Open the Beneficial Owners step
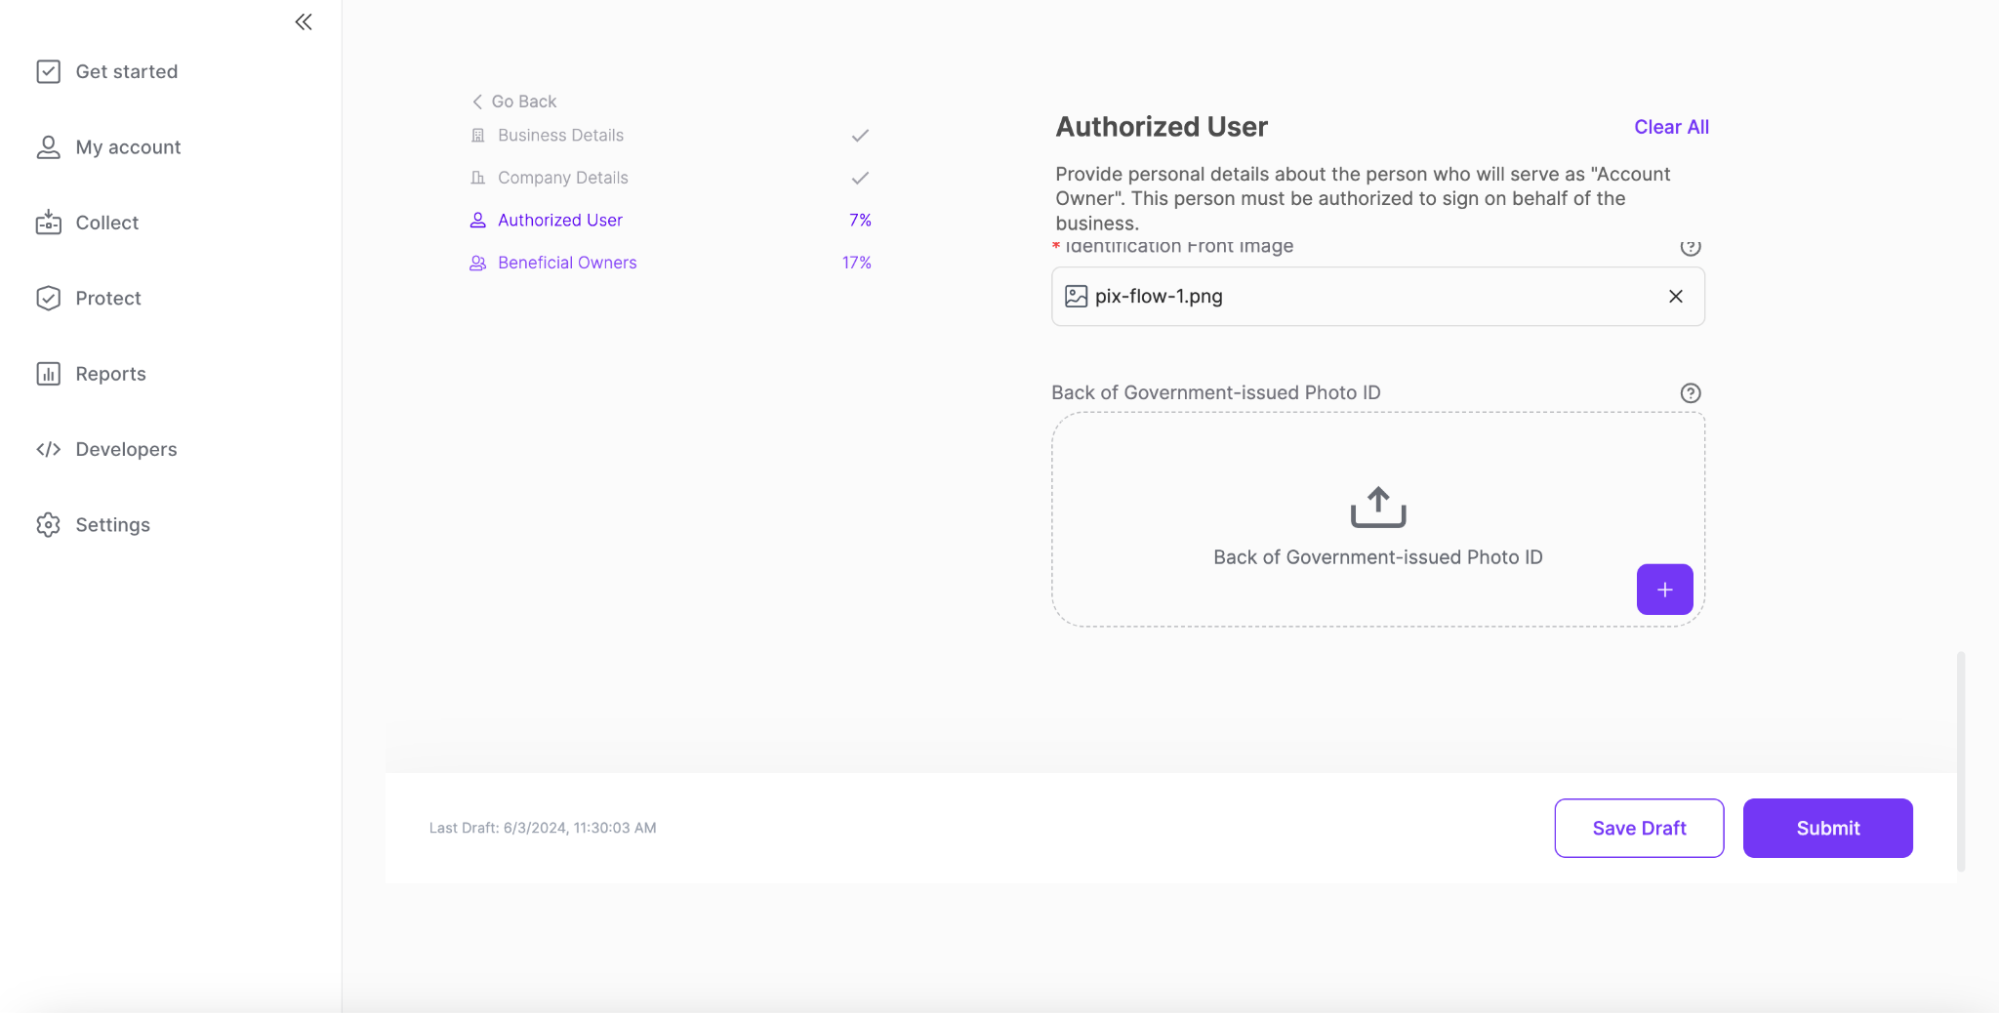 point(566,263)
